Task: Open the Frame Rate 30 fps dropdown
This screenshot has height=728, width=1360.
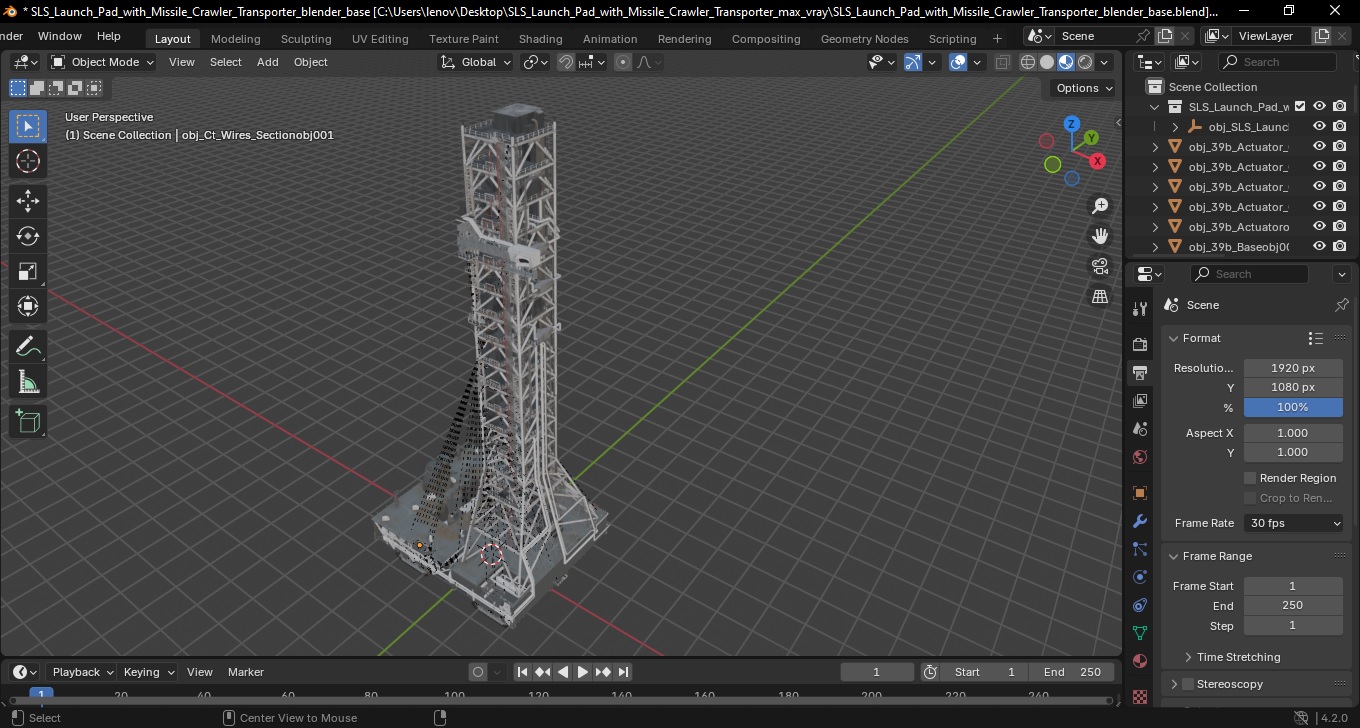Action: (x=1294, y=523)
